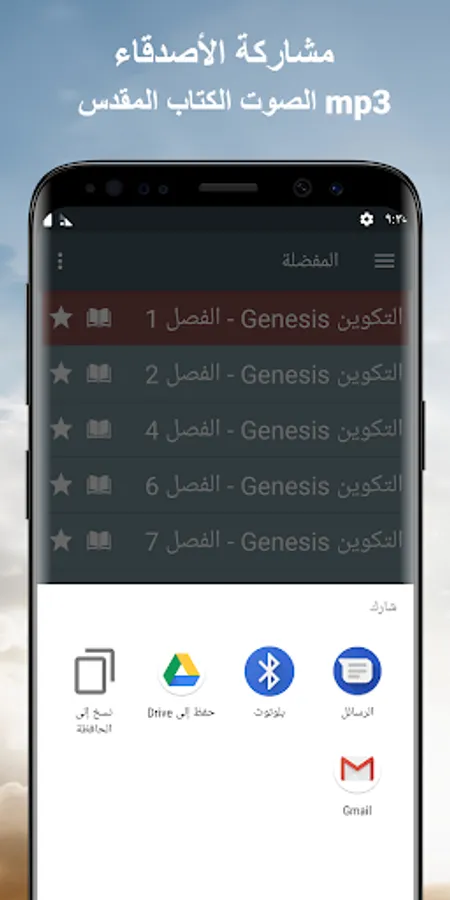Tap the favorites screen title text
The width and height of the screenshot is (450, 900).
[310, 261]
